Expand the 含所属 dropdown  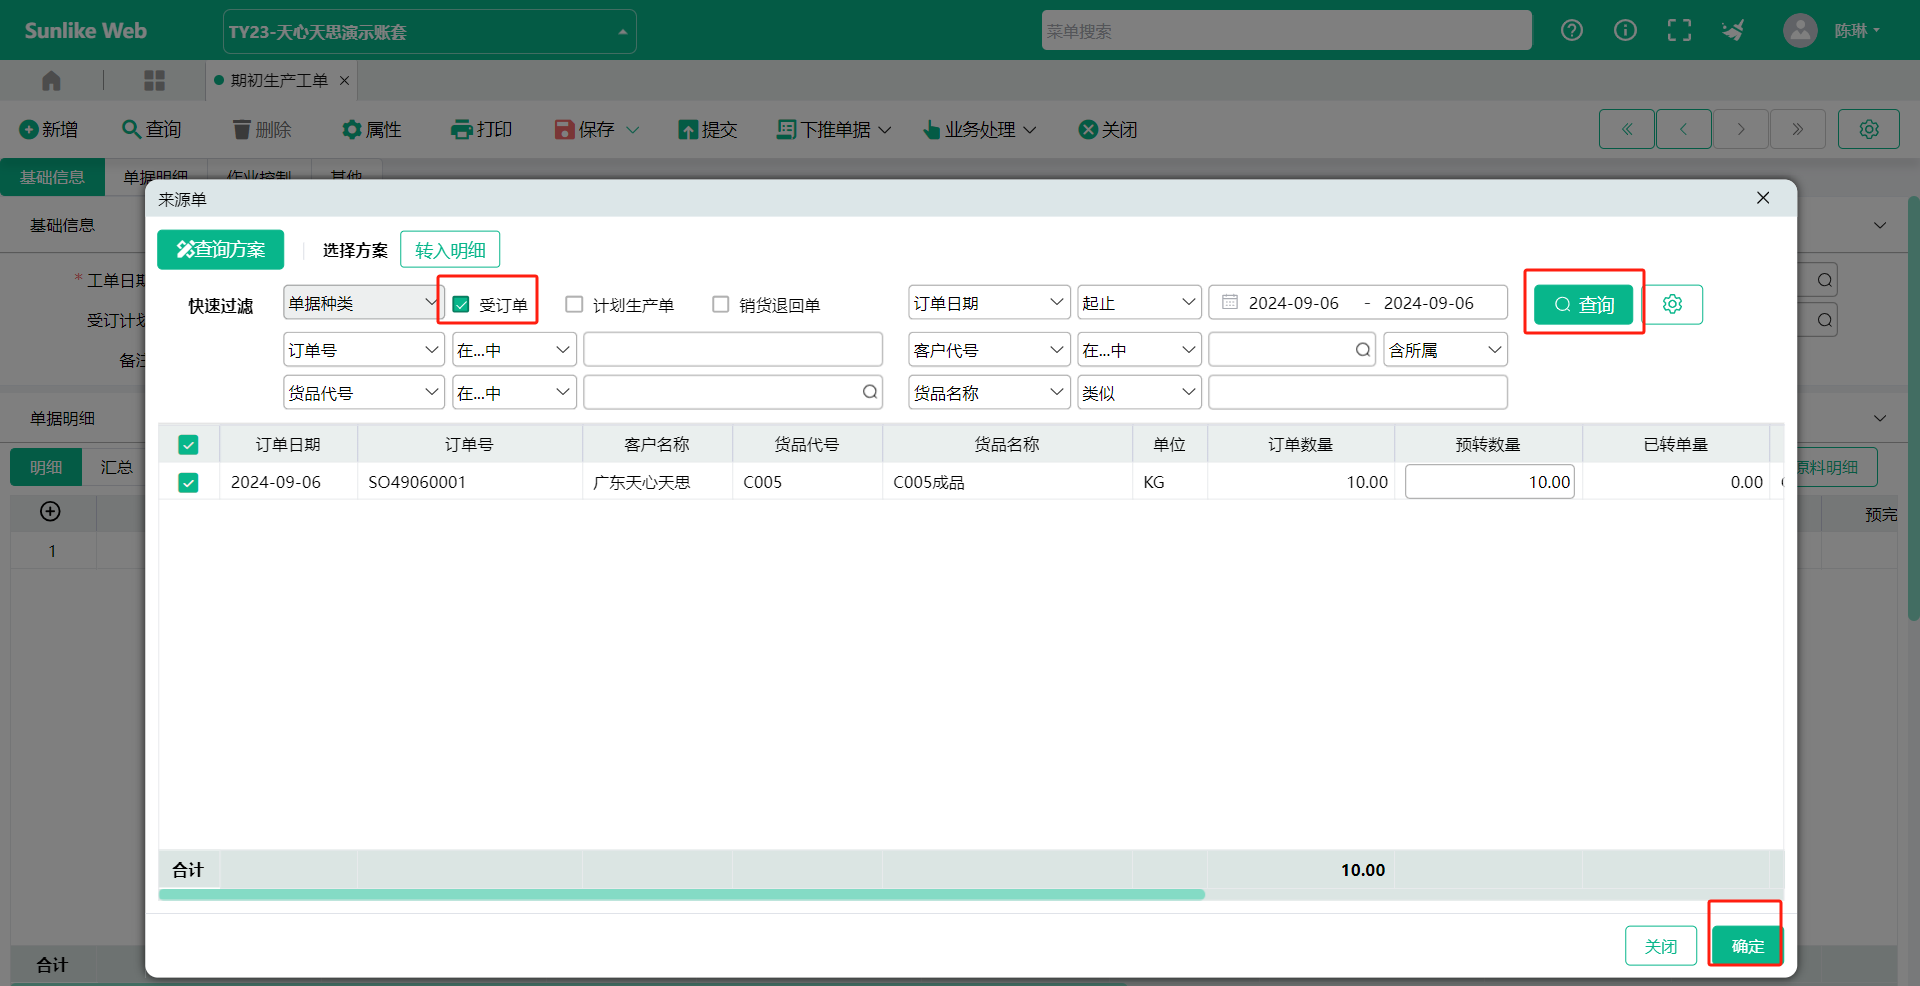coord(1444,350)
